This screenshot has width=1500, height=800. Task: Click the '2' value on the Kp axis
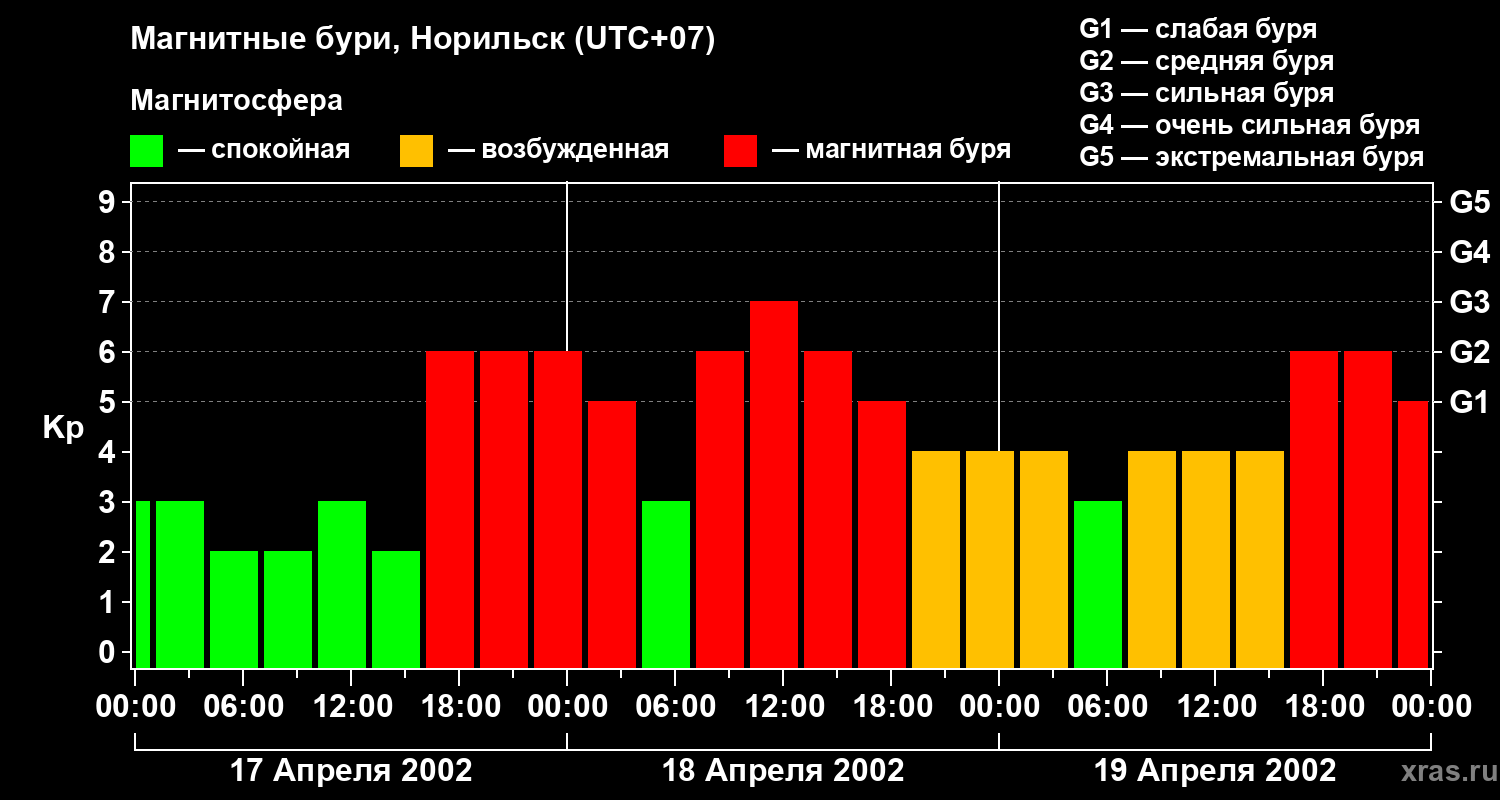click(109, 552)
